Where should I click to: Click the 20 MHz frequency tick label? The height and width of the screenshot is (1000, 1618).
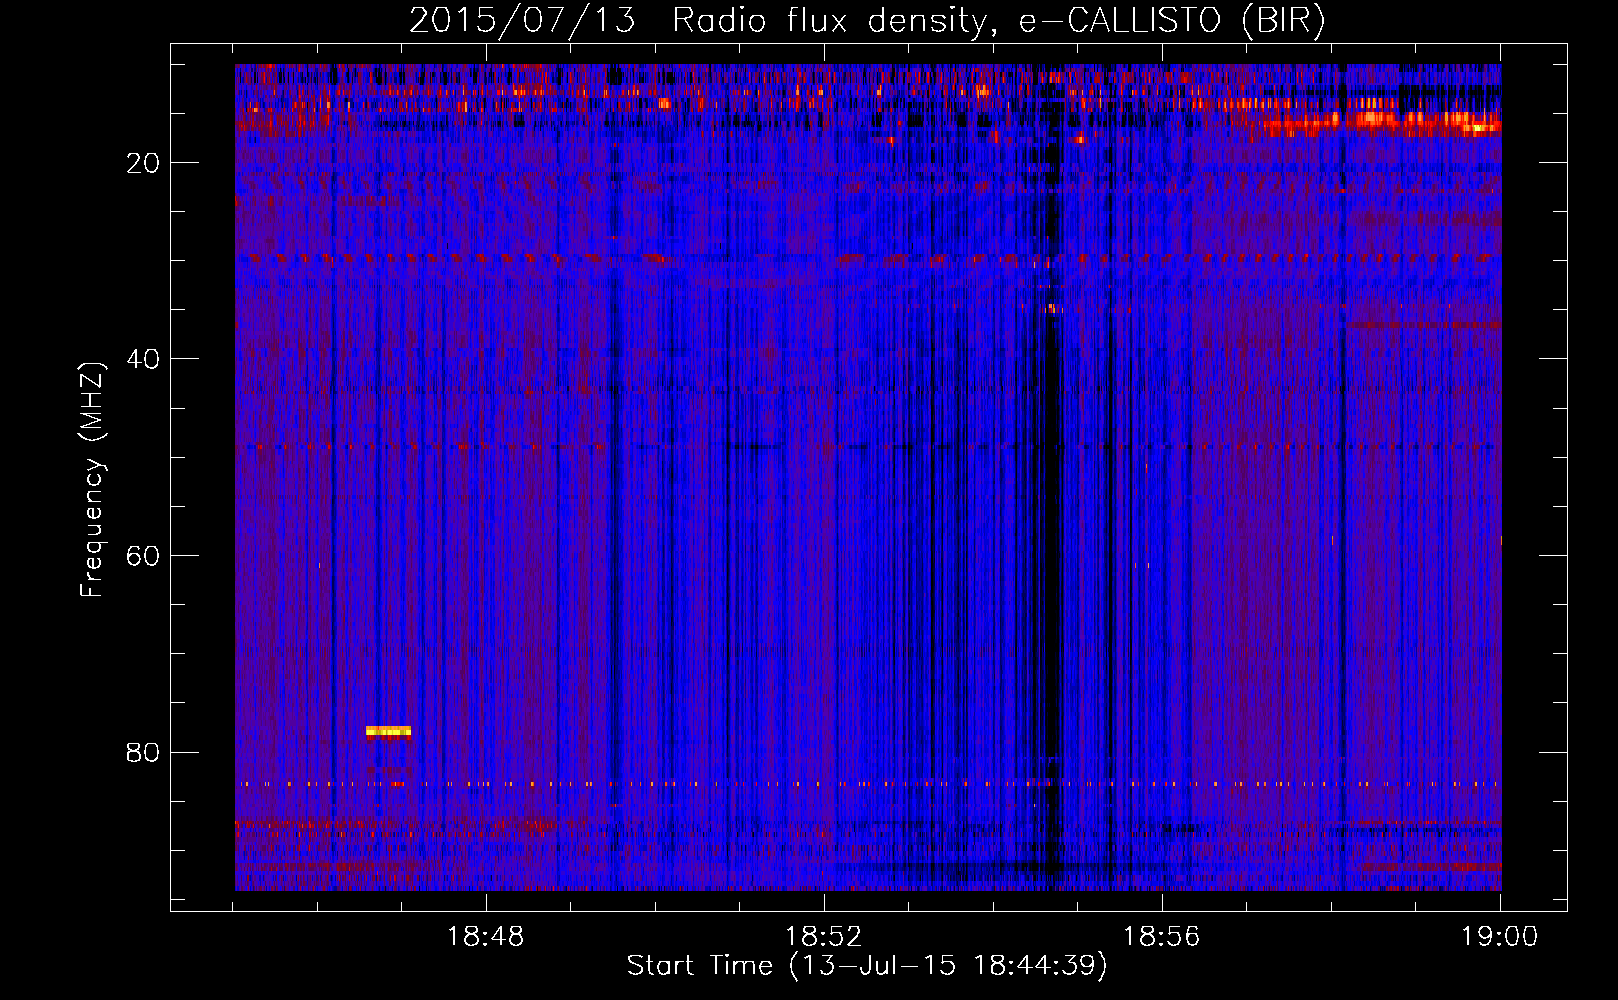143,163
